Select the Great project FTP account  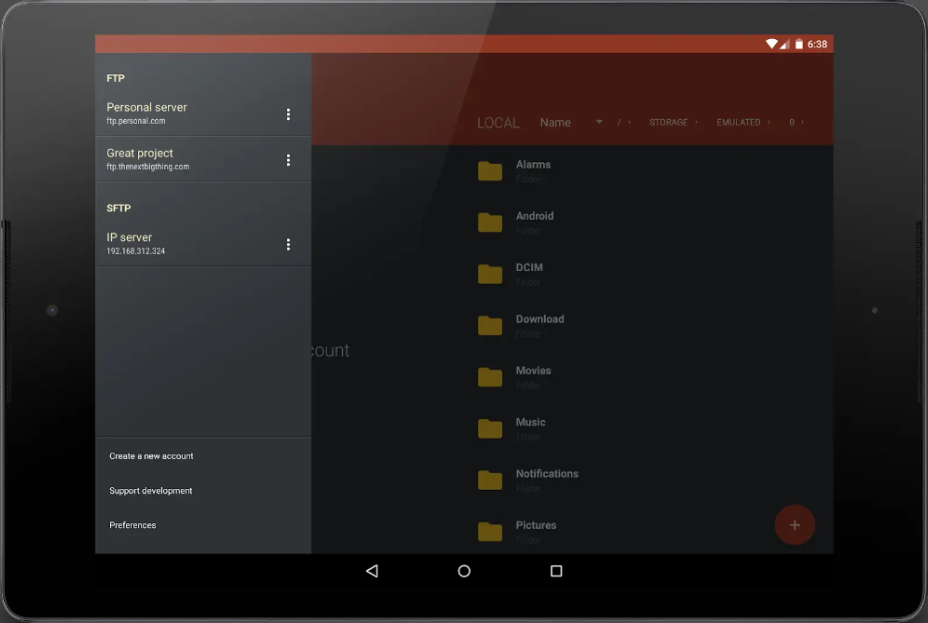click(203, 160)
